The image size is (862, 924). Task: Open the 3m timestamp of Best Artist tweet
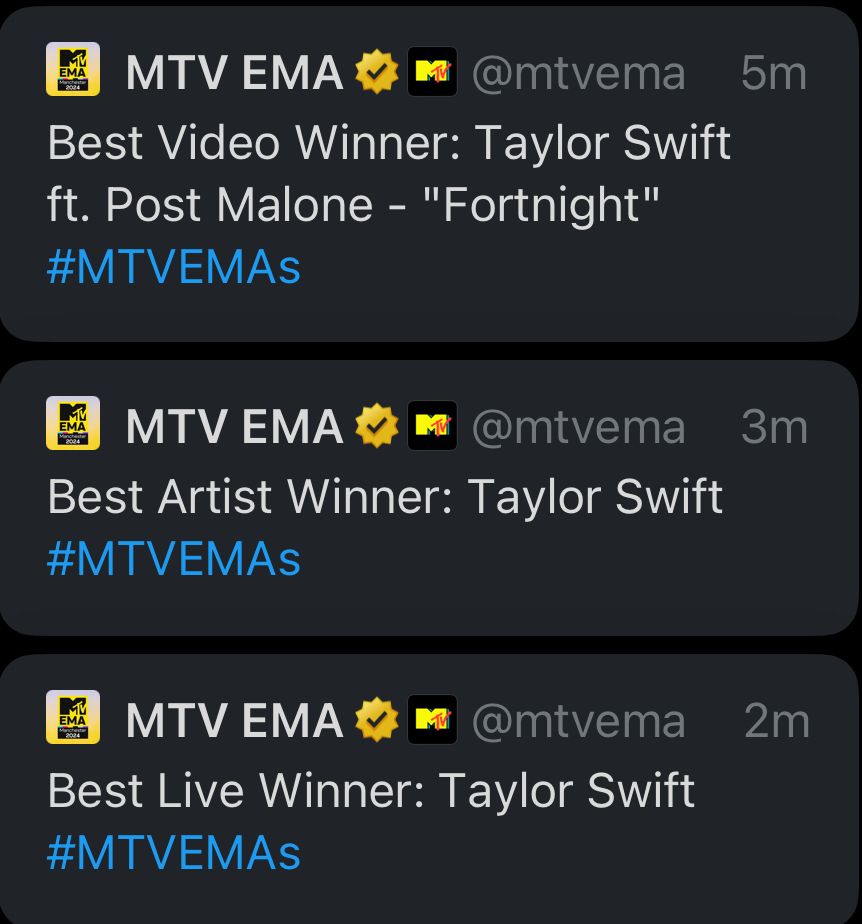(x=774, y=427)
